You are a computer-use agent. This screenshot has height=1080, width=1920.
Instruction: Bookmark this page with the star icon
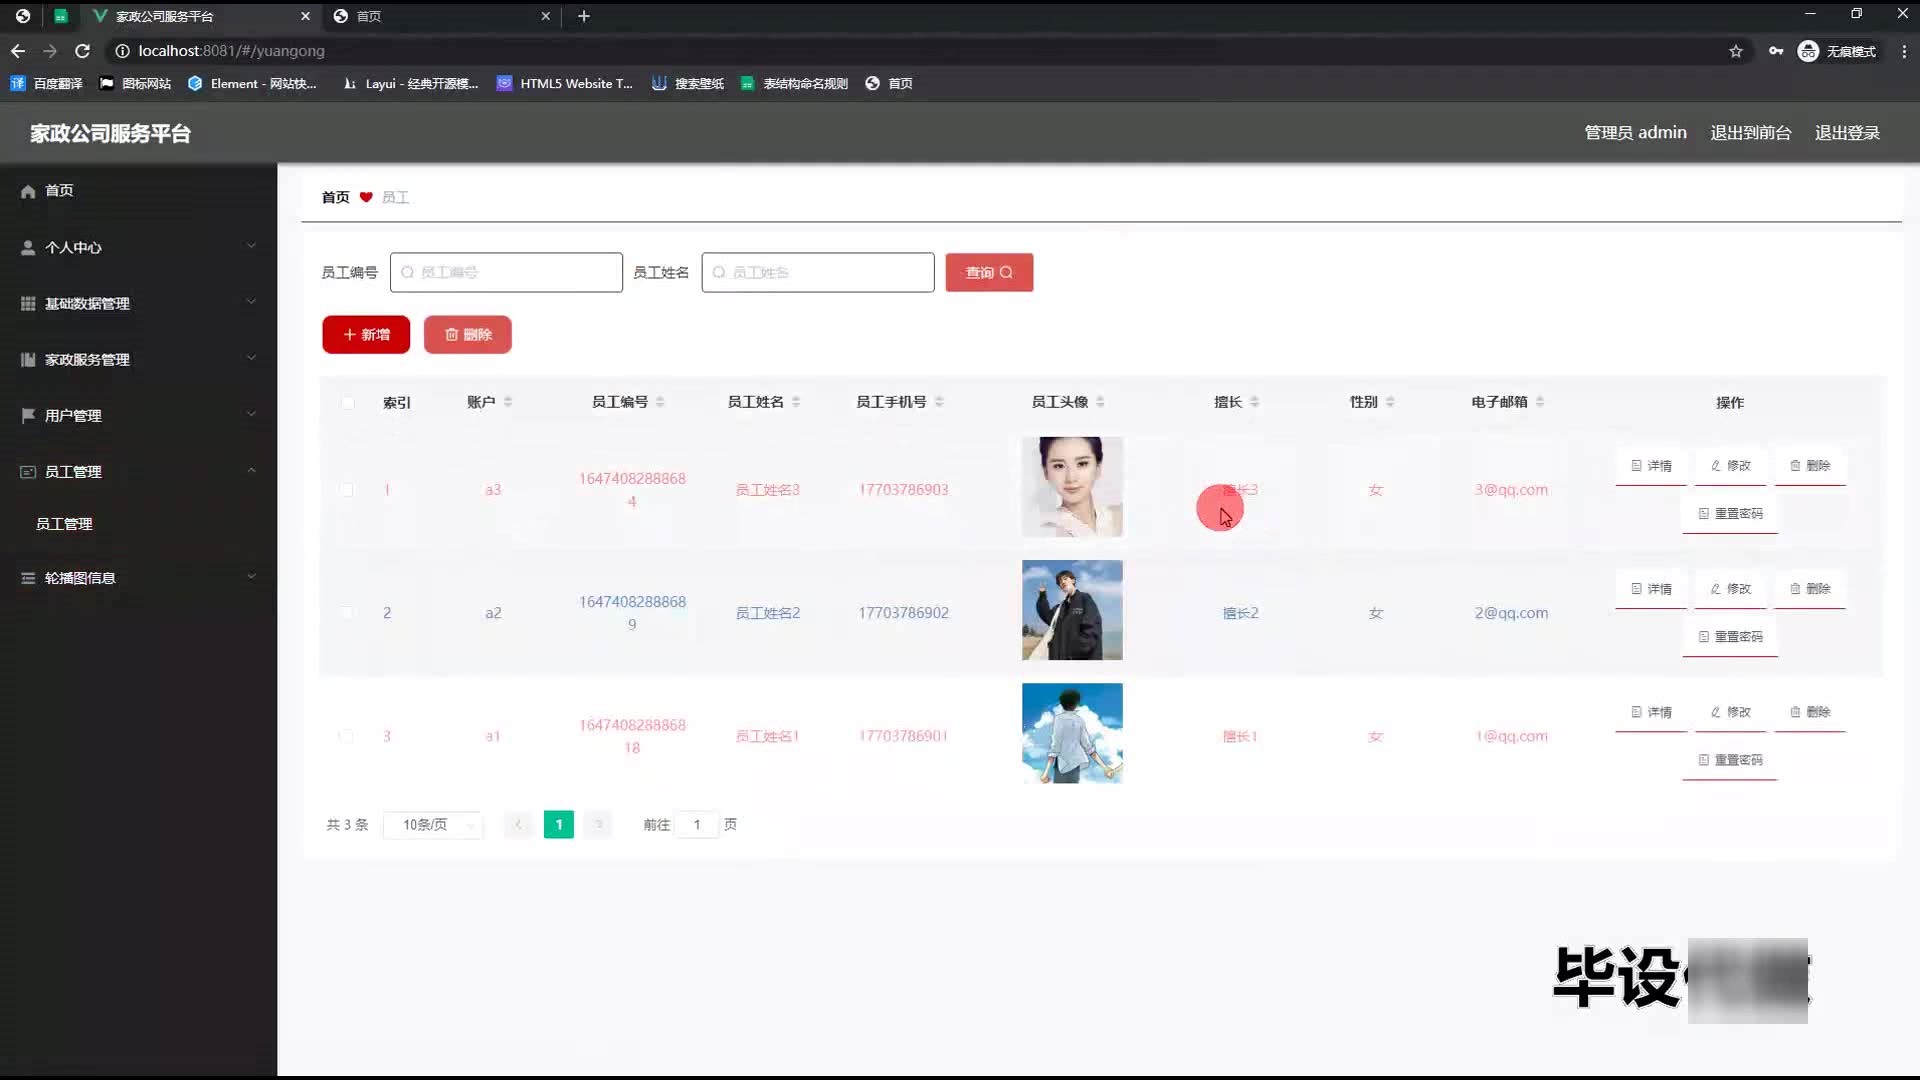point(1736,51)
